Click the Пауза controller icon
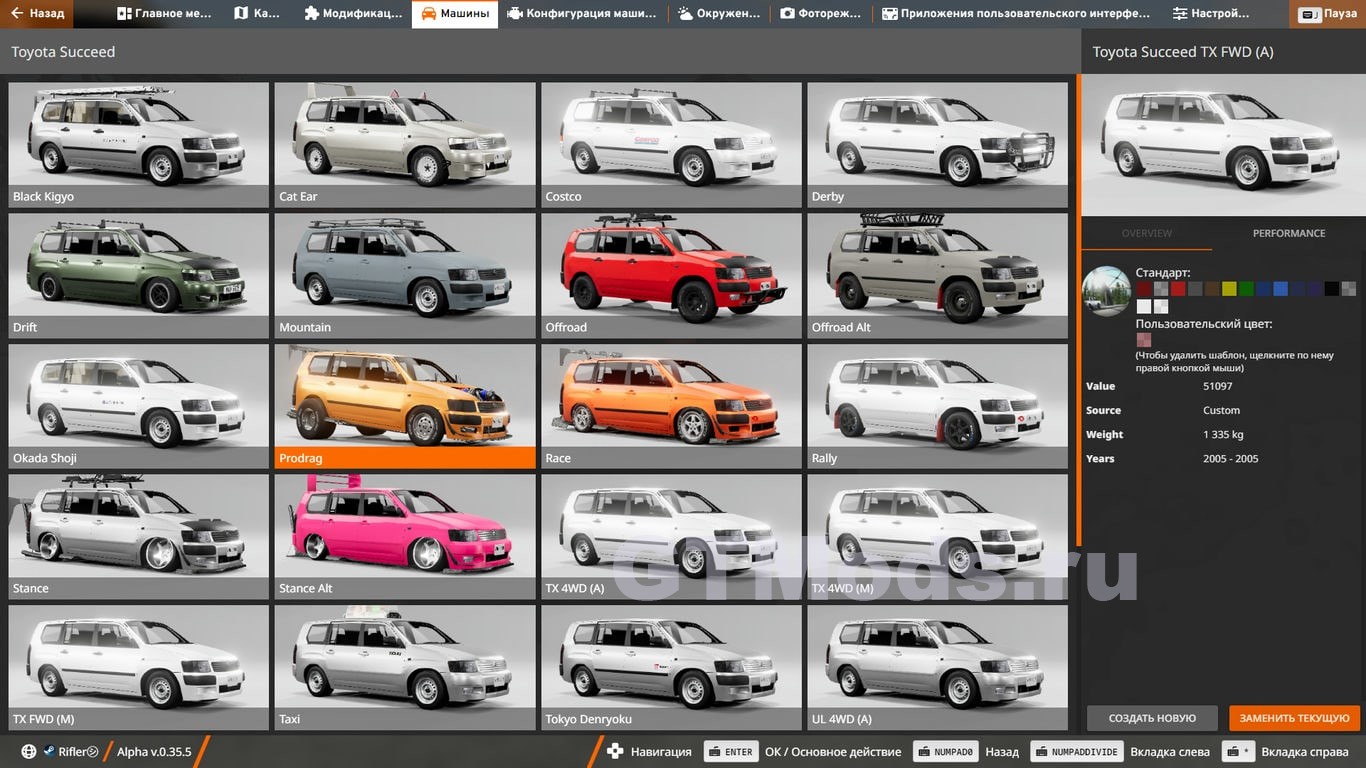The image size is (1366, 768). pyautogui.click(x=1311, y=14)
